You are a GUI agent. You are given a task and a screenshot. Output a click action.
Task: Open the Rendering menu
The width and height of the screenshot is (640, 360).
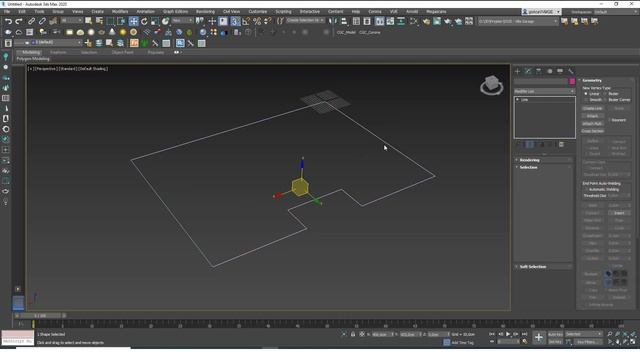click(205, 12)
